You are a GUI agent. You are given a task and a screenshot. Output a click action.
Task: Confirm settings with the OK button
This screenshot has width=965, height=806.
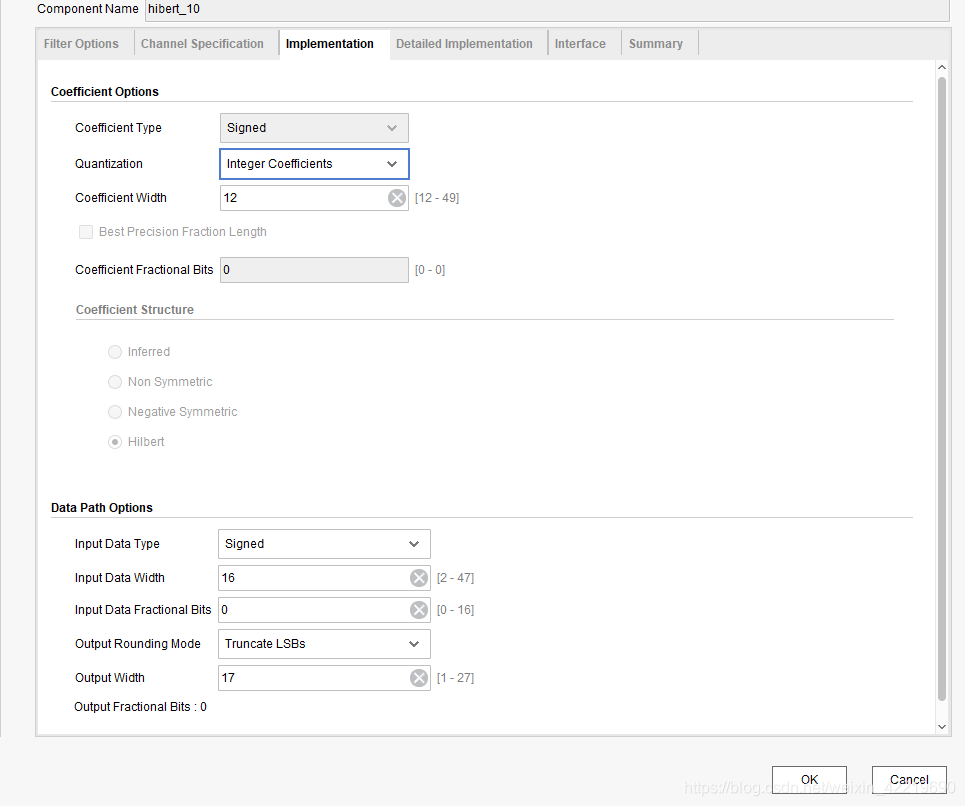[809, 780]
